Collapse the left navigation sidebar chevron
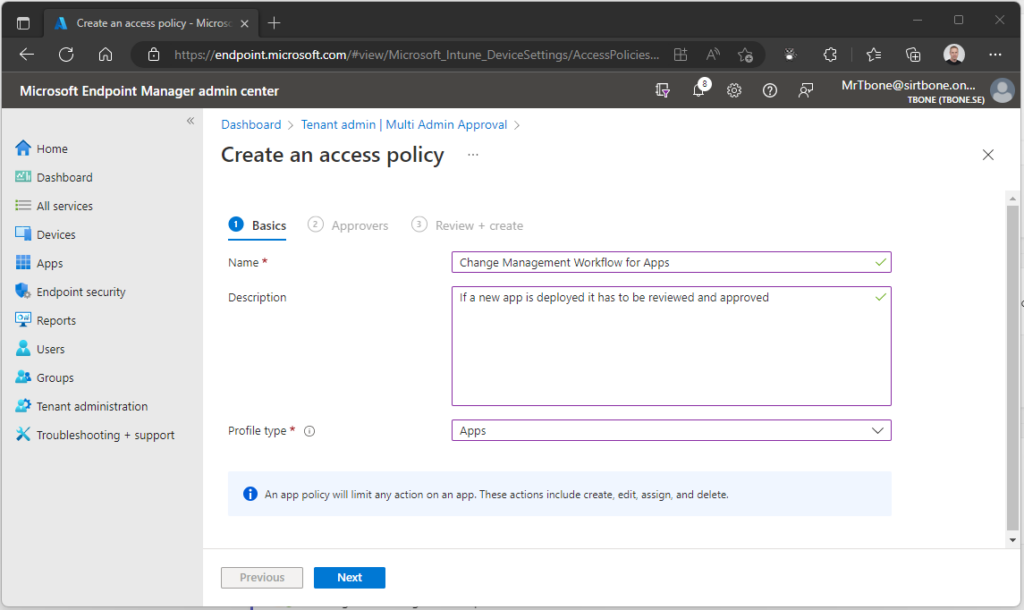 (x=191, y=121)
